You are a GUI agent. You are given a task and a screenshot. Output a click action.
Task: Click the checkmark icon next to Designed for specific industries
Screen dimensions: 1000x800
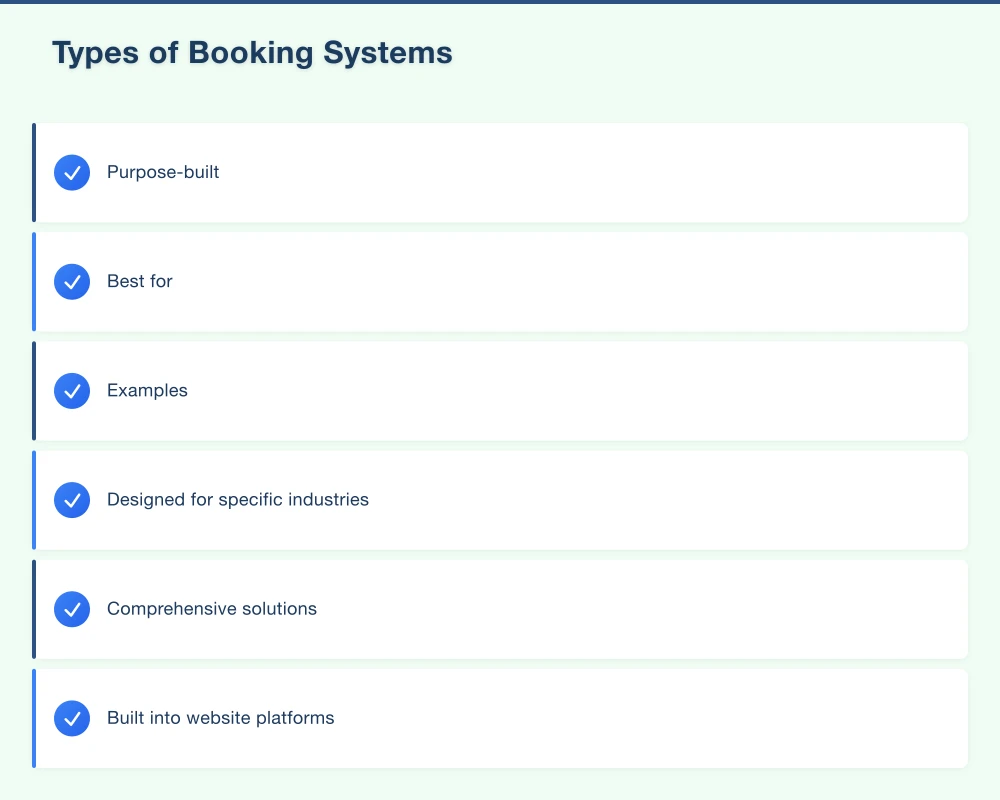coord(71,499)
